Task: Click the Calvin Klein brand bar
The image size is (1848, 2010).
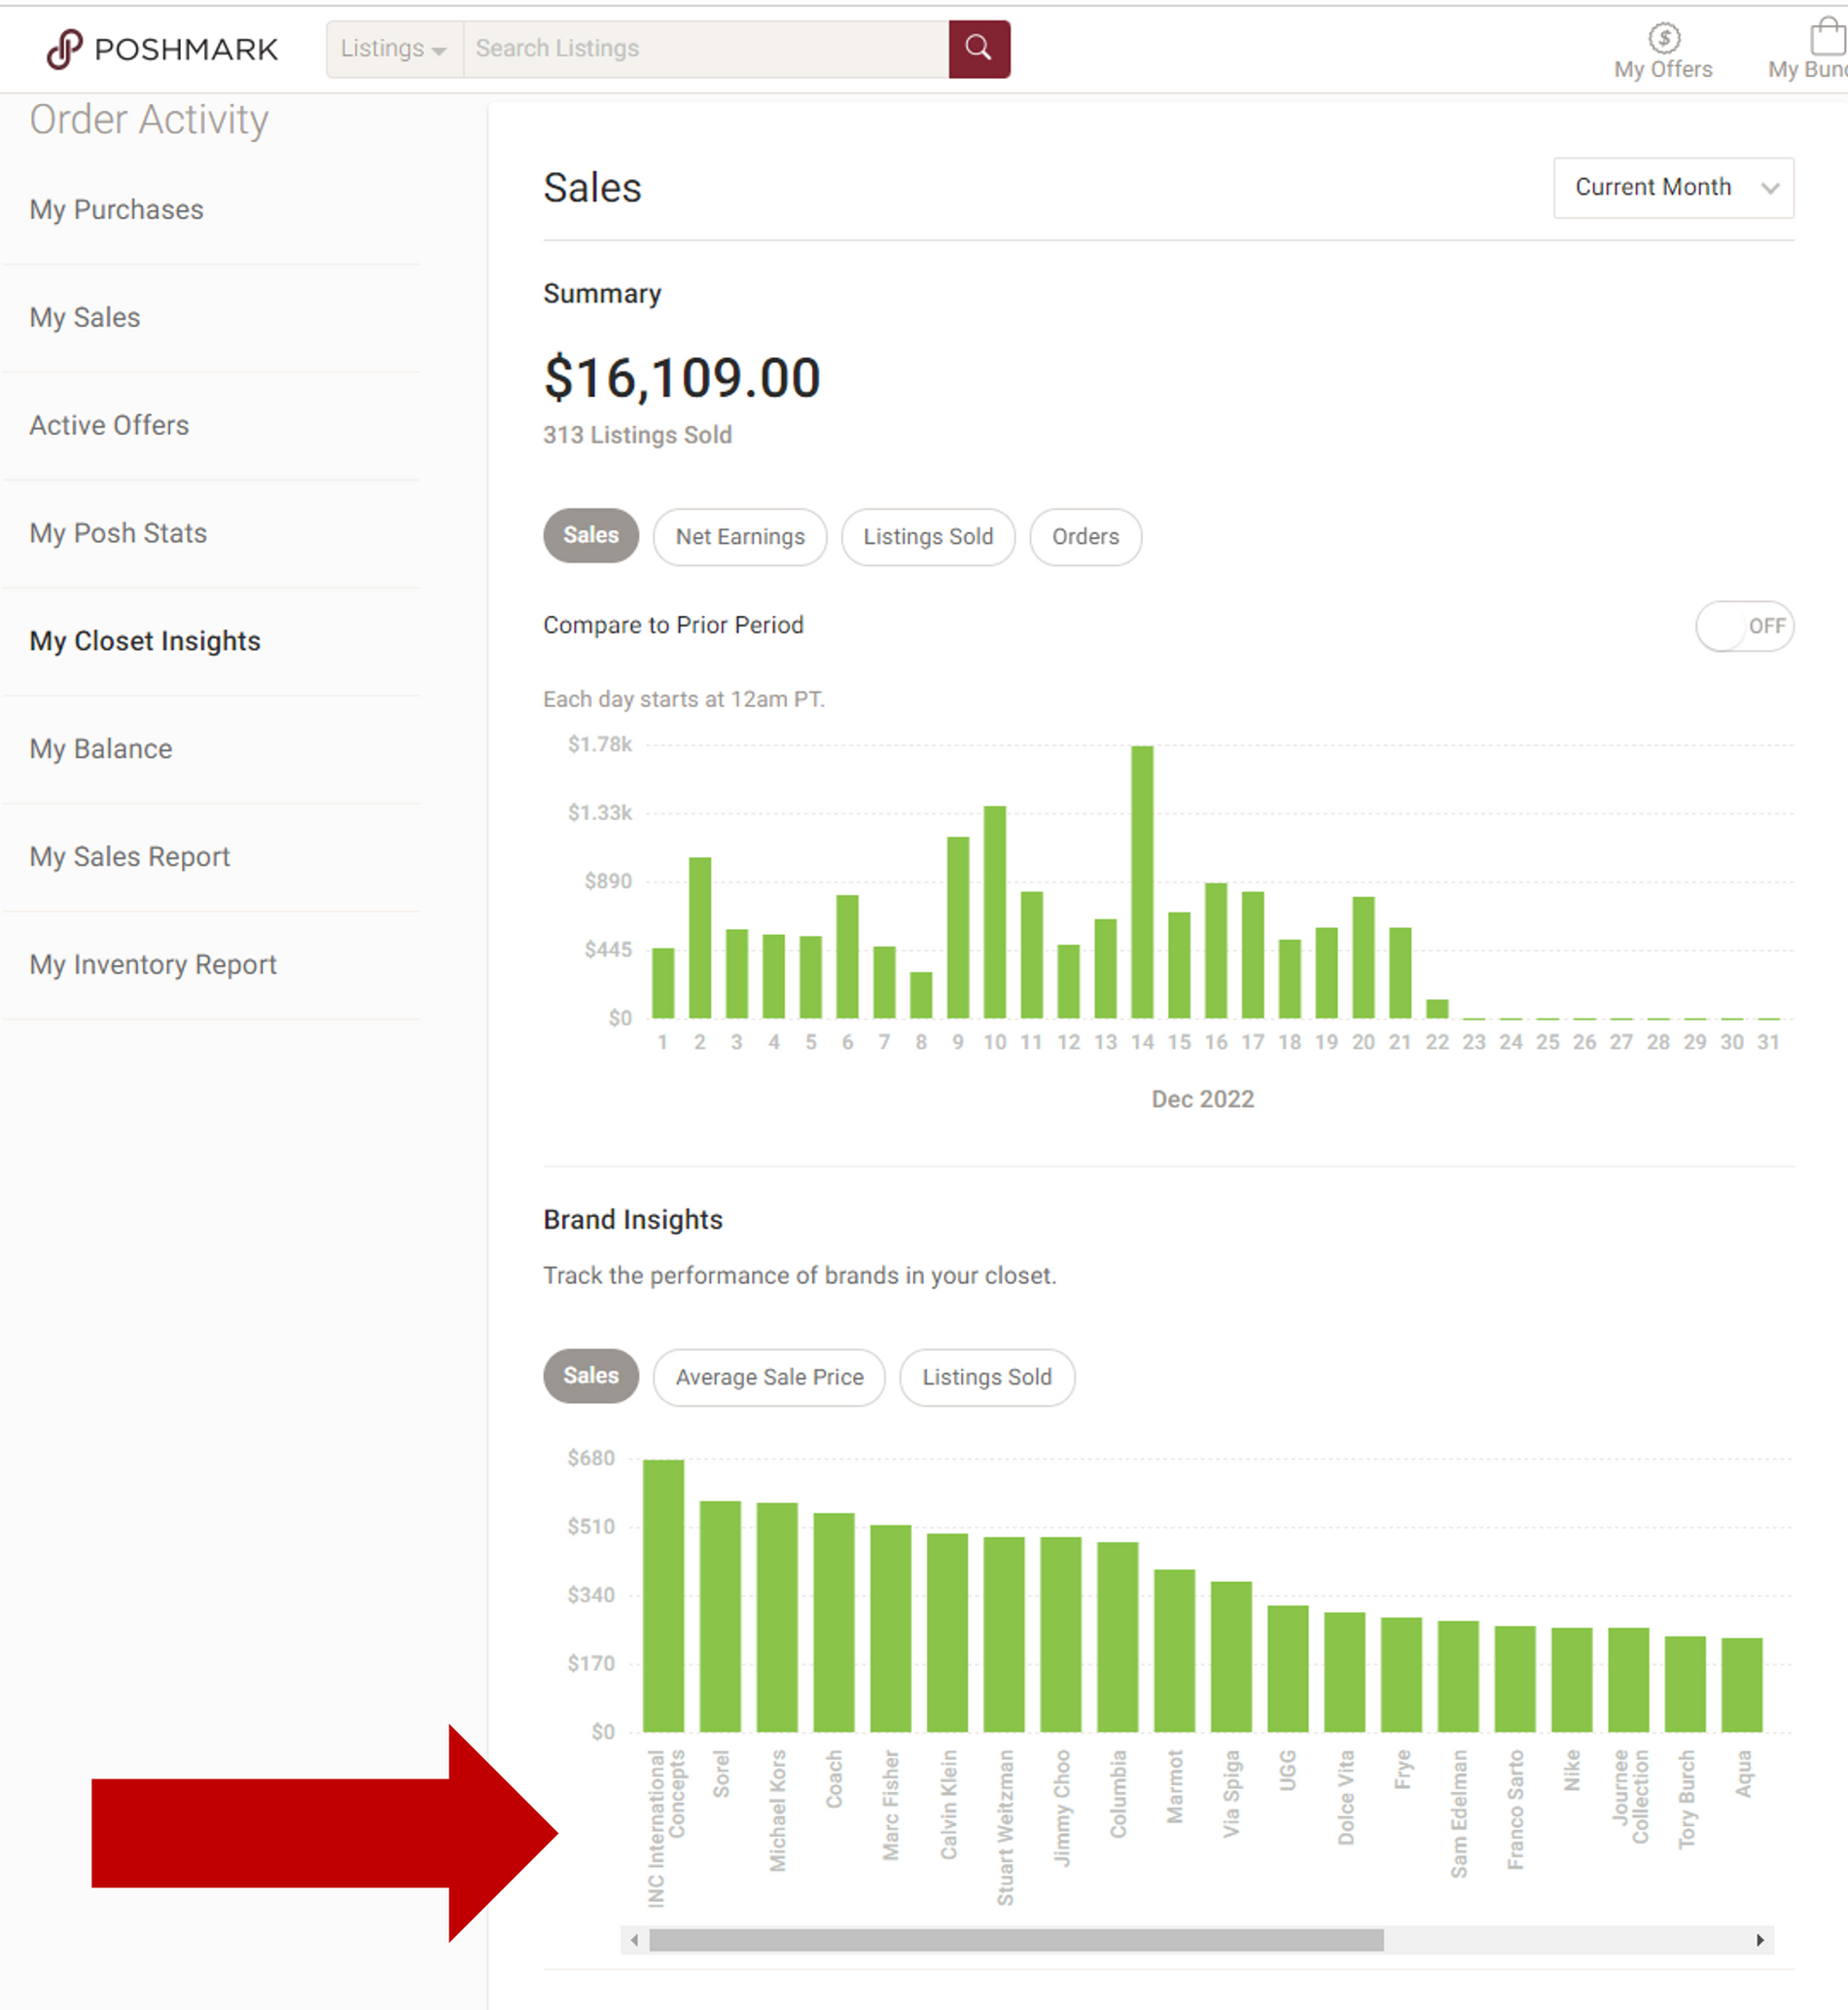Action: coord(947,1633)
